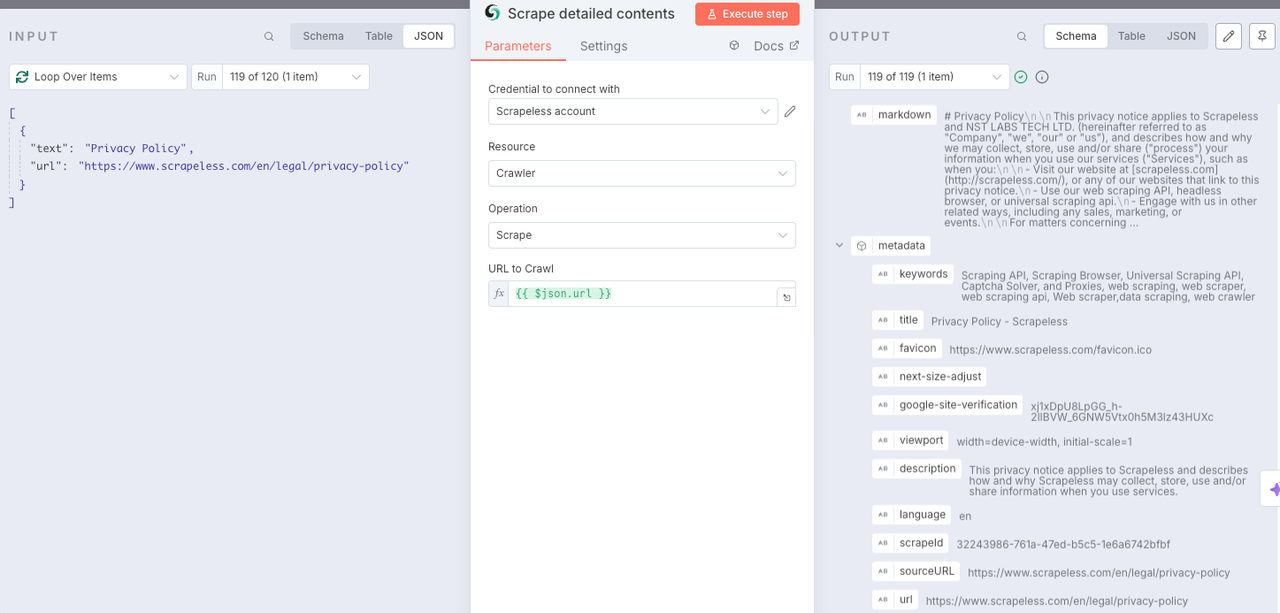The width and height of the screenshot is (1280, 613).
Task: Search the input panel with magnifier icon
Action: point(269,36)
